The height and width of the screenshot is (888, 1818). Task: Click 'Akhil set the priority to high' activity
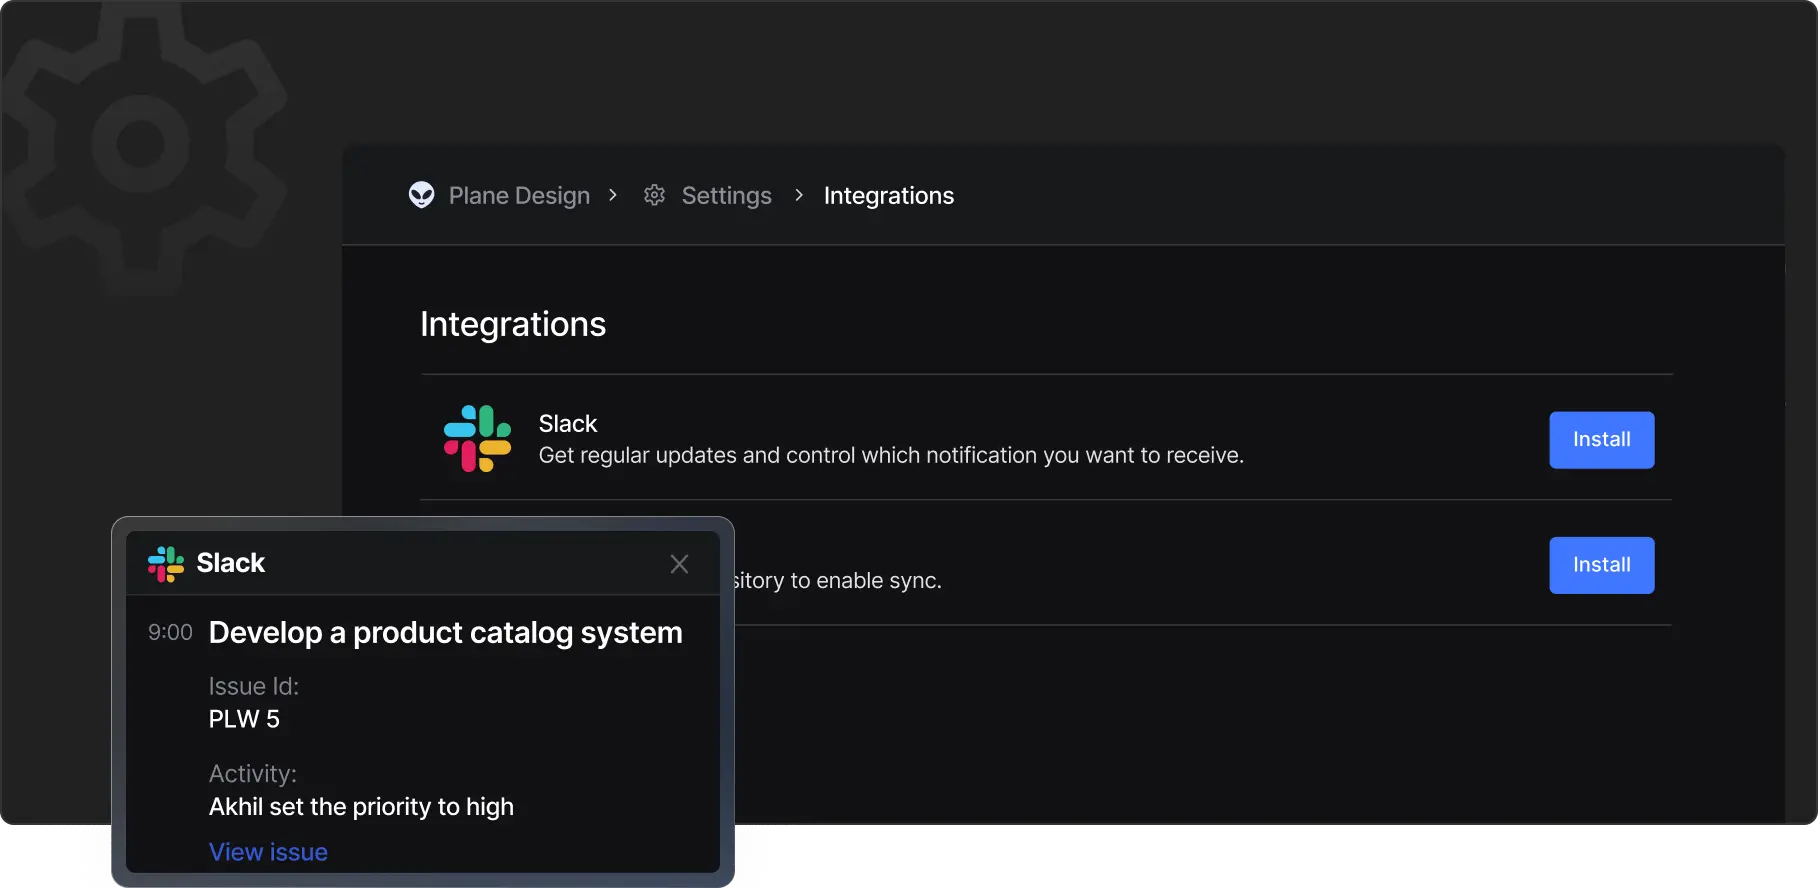[361, 807]
